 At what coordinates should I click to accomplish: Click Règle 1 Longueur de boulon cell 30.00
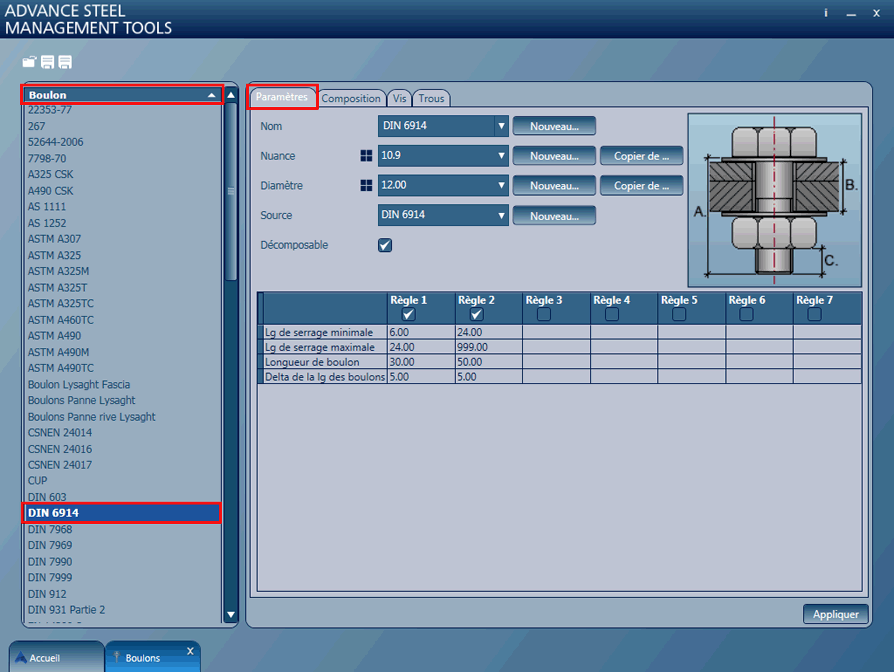point(421,362)
